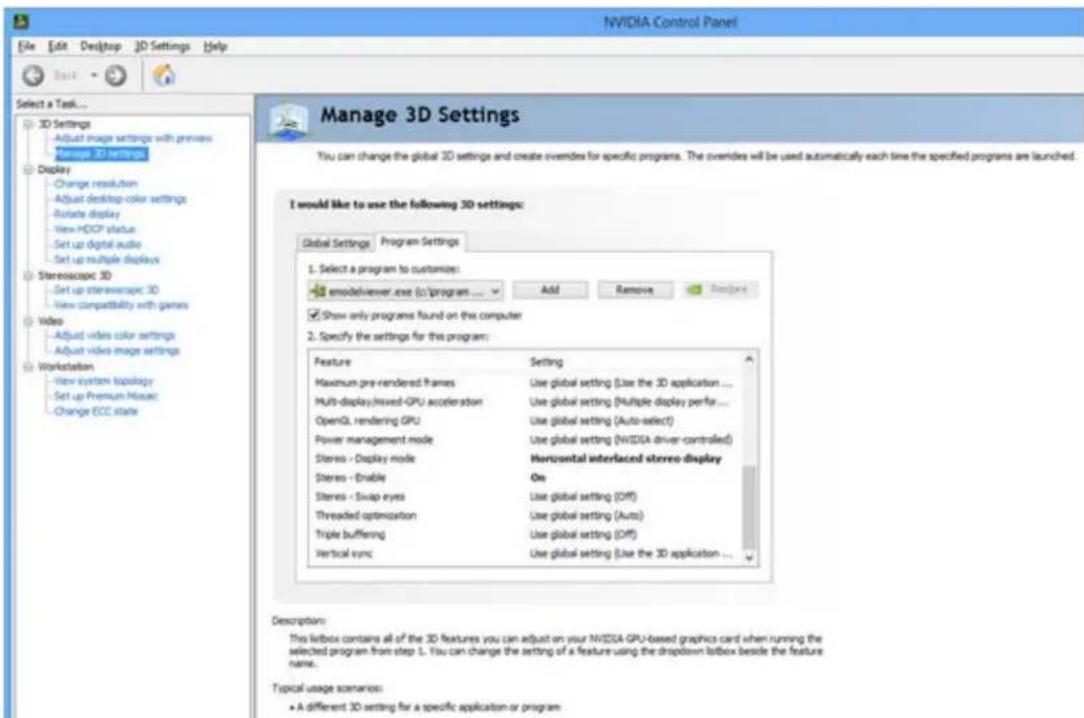
Task: Select OpenGL rendering GPU row
Action: pyautogui.click(x=525, y=421)
